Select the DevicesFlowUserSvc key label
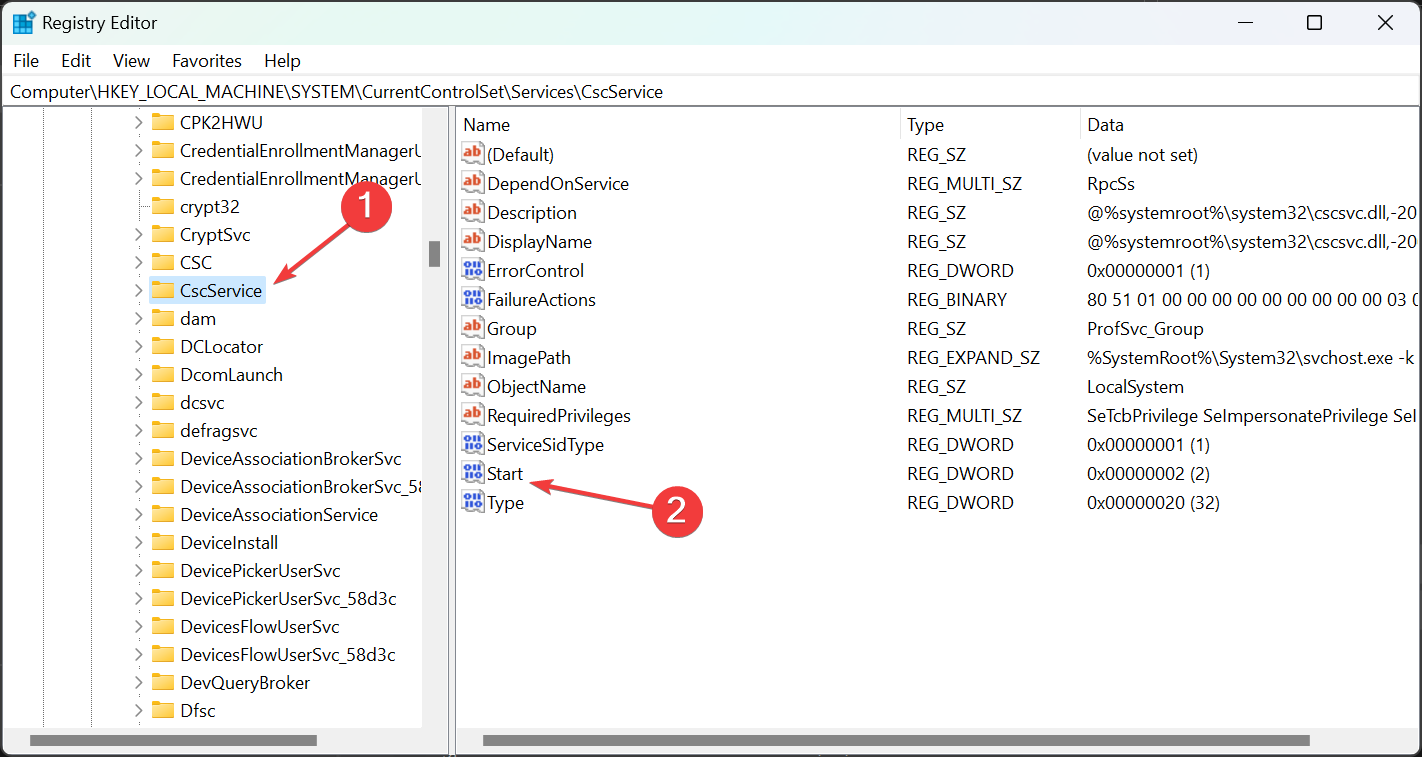Screen dimensions: 1422x757 pyautogui.click(x=260, y=626)
